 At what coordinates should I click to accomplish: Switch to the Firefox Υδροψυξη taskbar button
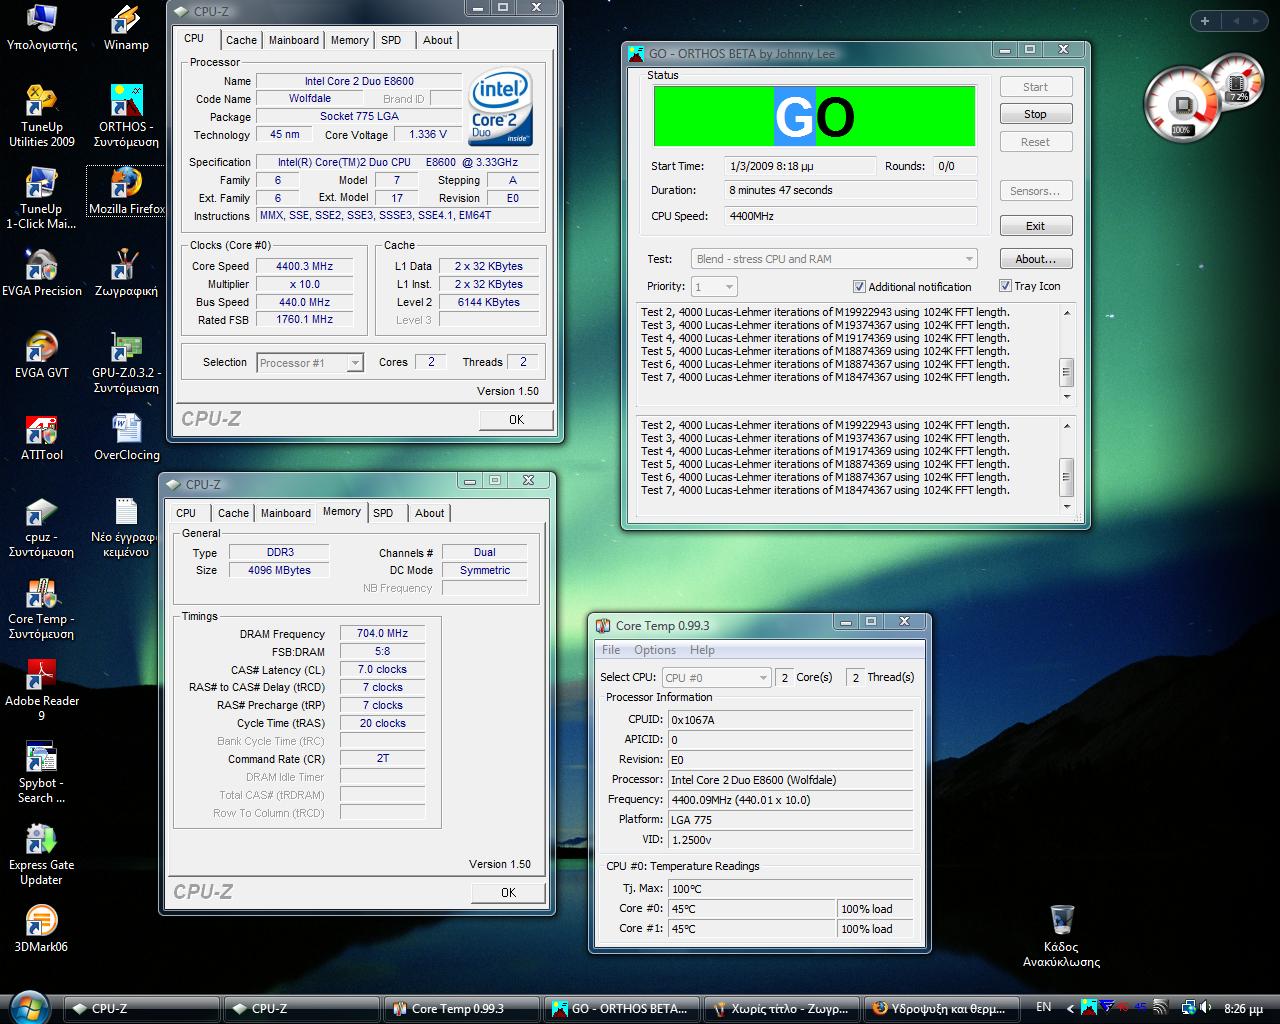click(941, 1008)
